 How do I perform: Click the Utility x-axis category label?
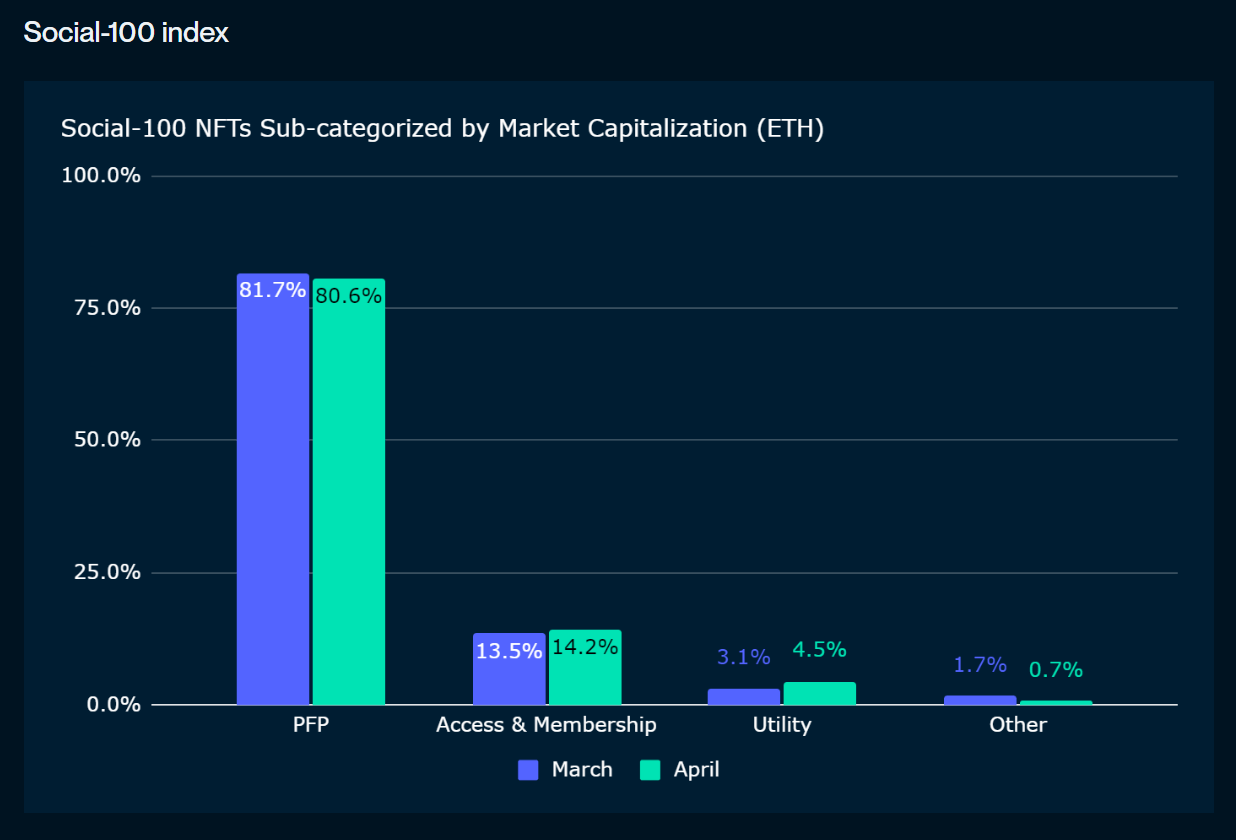pos(782,725)
